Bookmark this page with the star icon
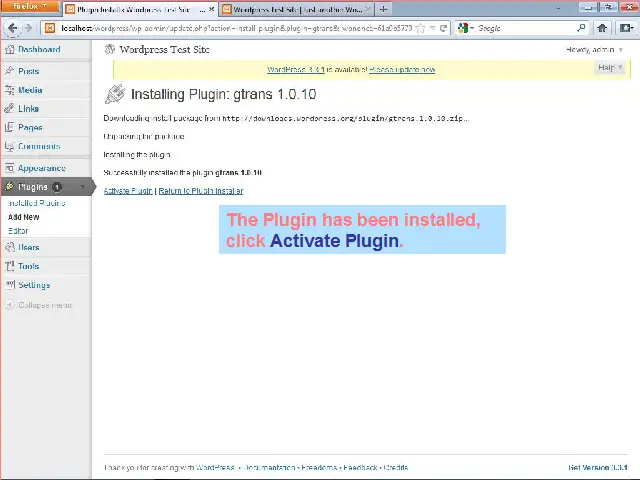Viewport: 640px width, 480px height. (420, 28)
